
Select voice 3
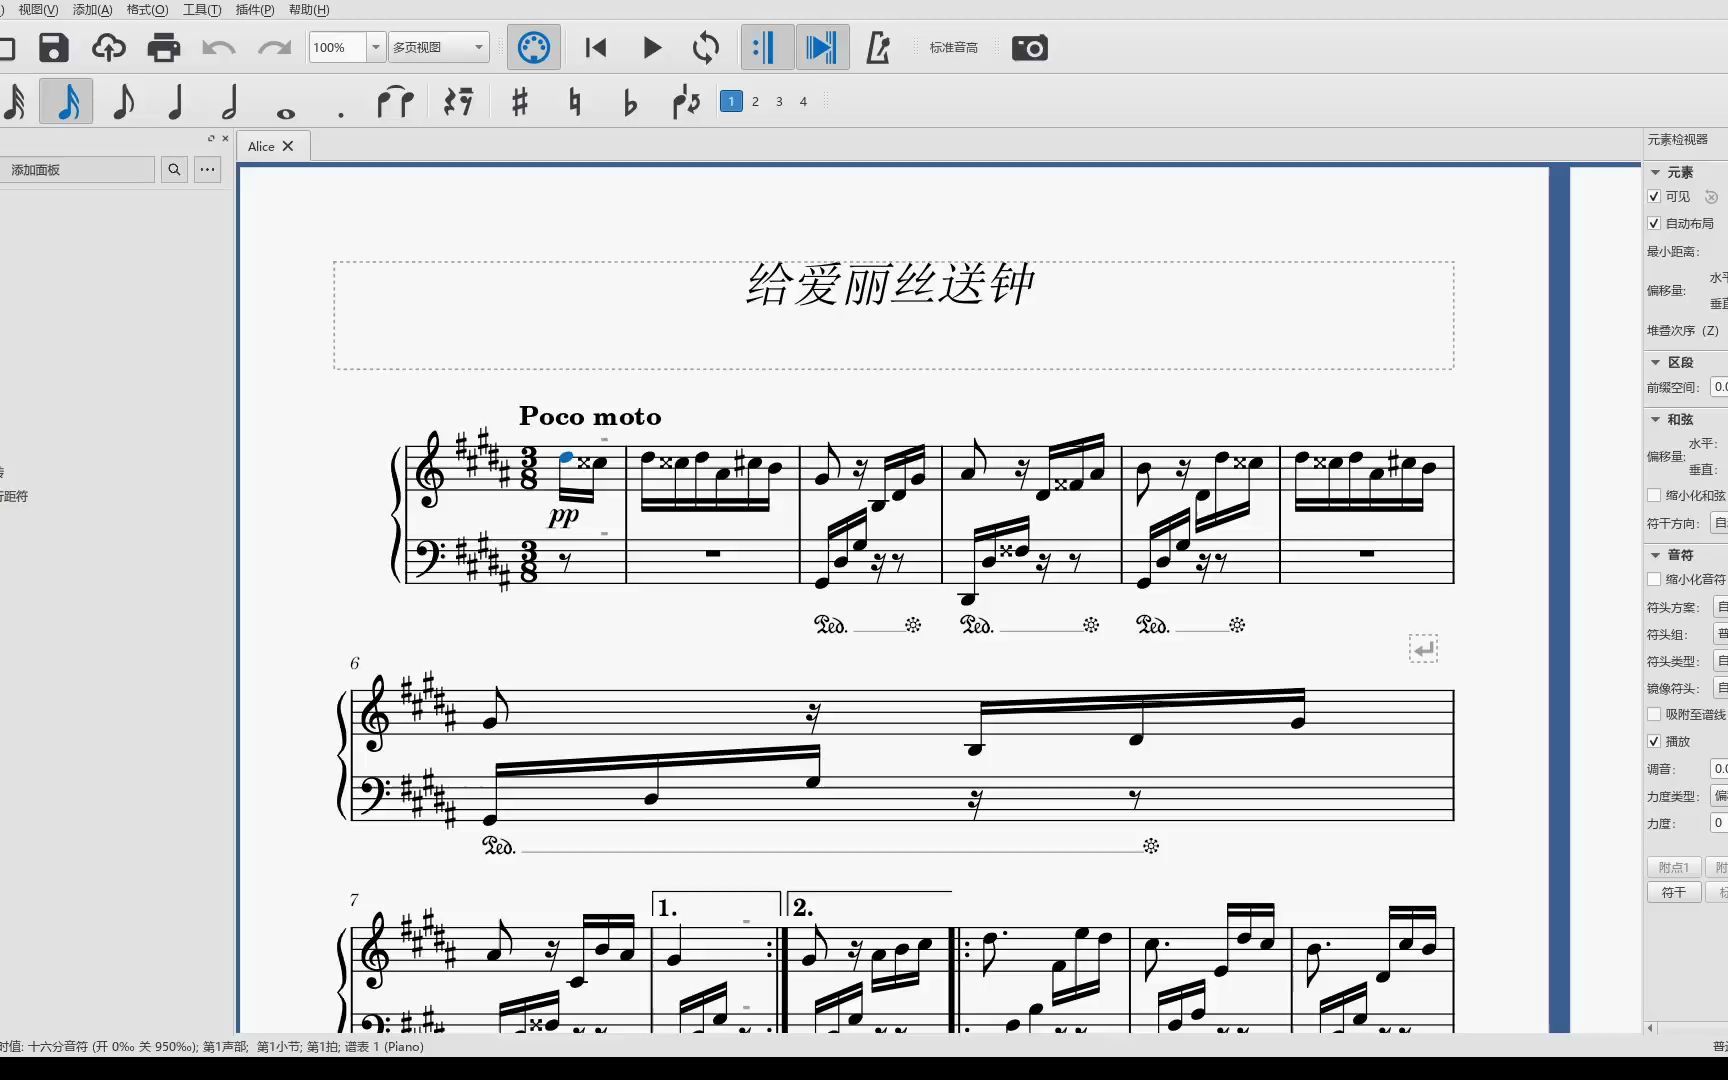click(779, 101)
